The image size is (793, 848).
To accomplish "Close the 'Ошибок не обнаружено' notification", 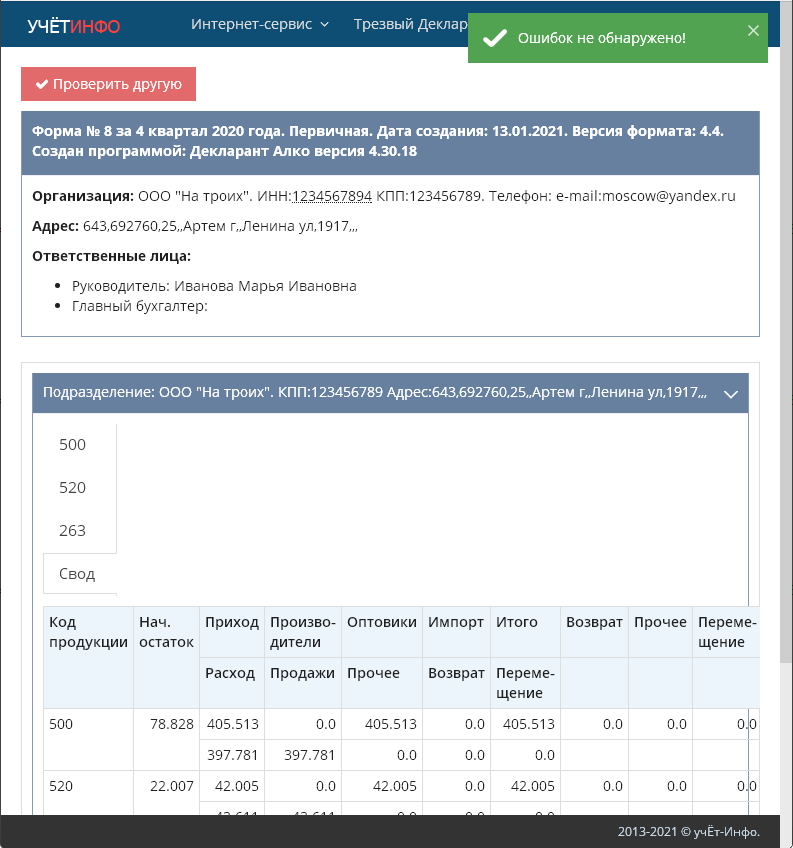I will pyautogui.click(x=753, y=31).
